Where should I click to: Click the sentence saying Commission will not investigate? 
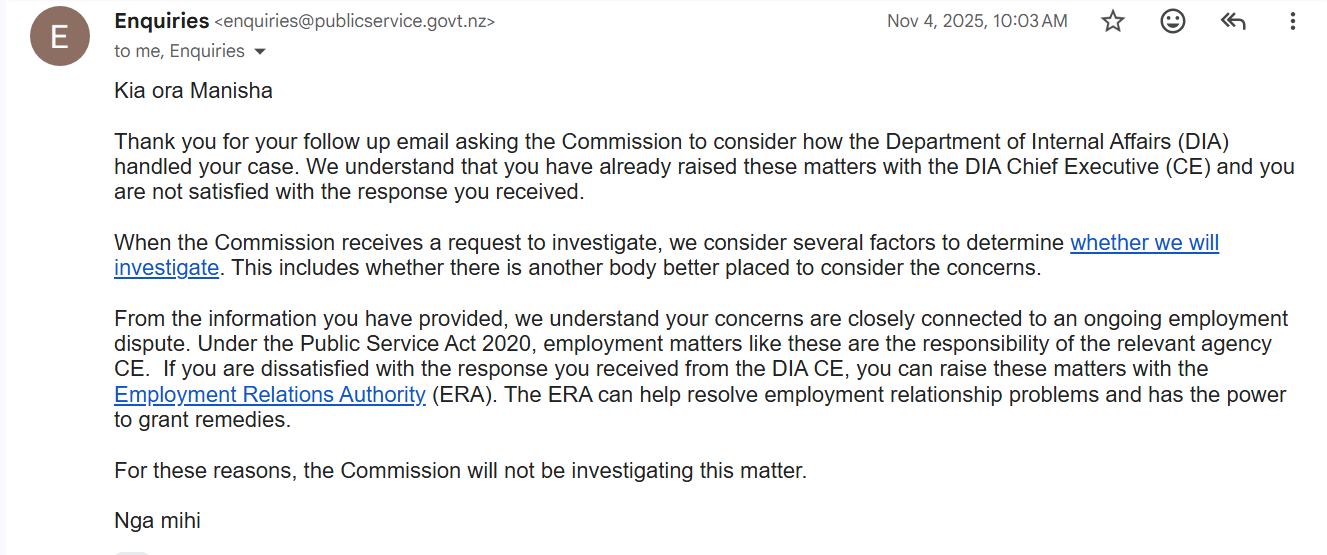[460, 470]
